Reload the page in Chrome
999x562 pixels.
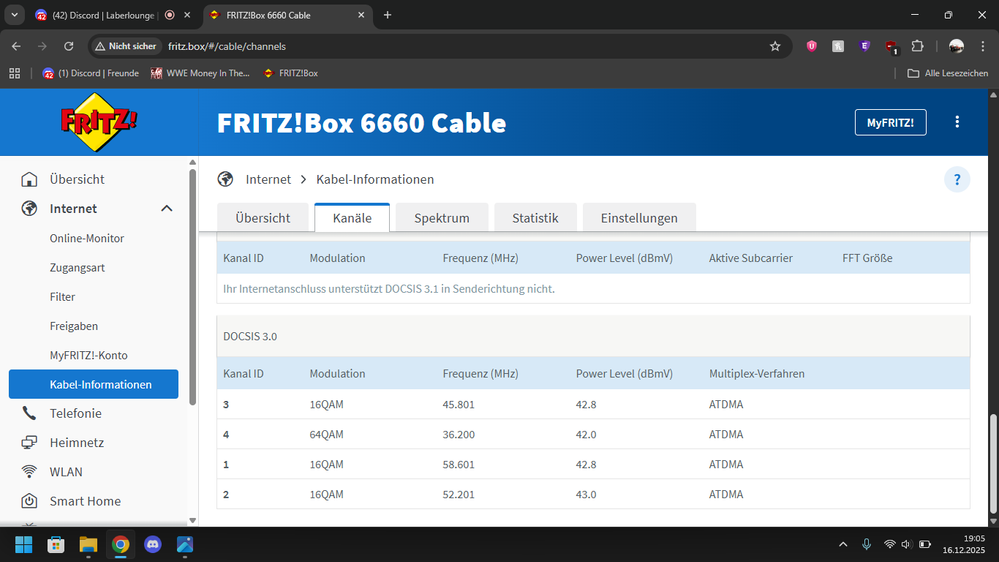[x=69, y=46]
